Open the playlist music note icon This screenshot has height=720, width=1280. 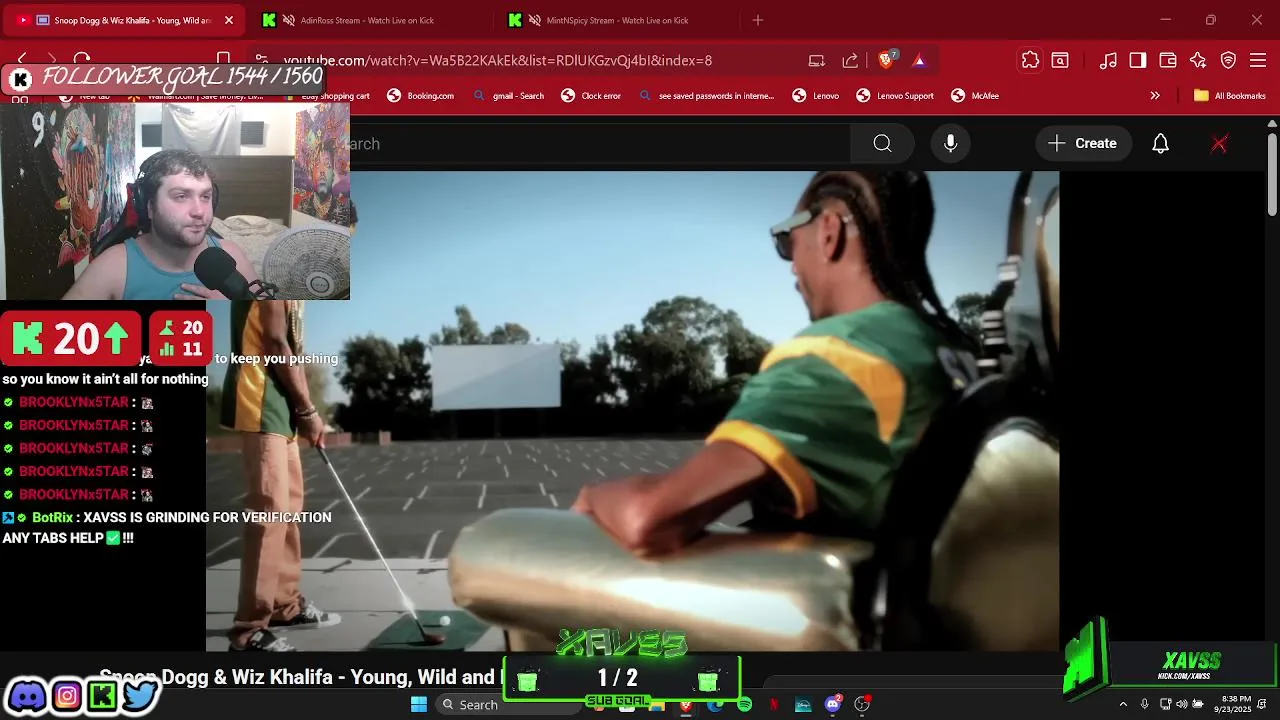(1108, 60)
